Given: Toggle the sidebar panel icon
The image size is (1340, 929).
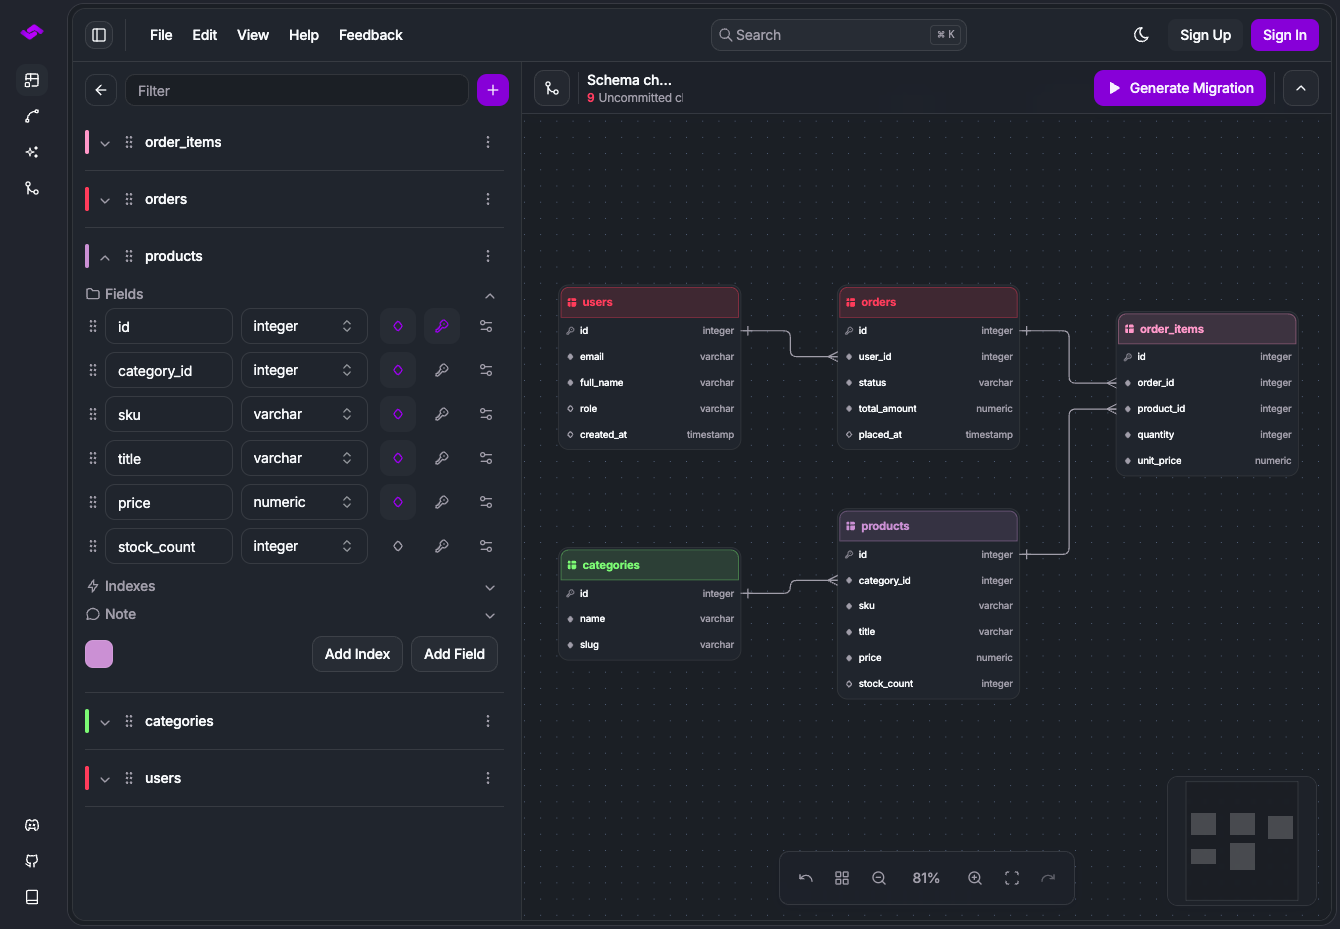Looking at the screenshot, I should (99, 35).
